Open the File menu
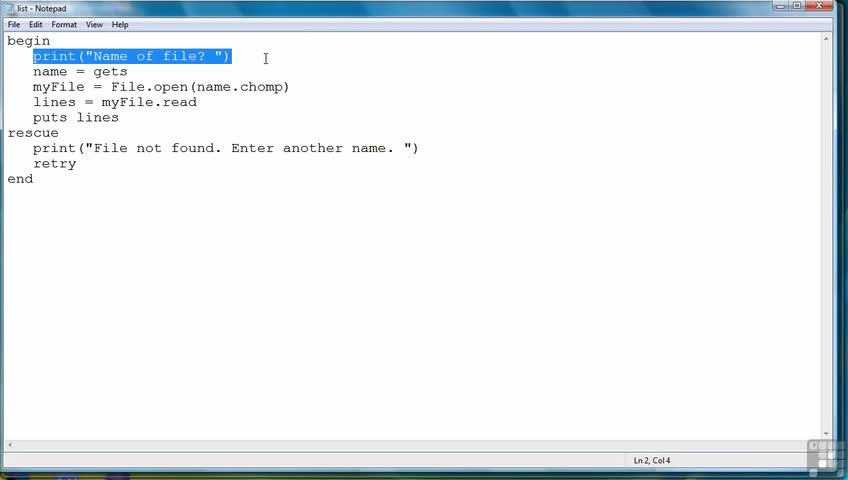Viewport: 848px width, 480px height. [14, 25]
